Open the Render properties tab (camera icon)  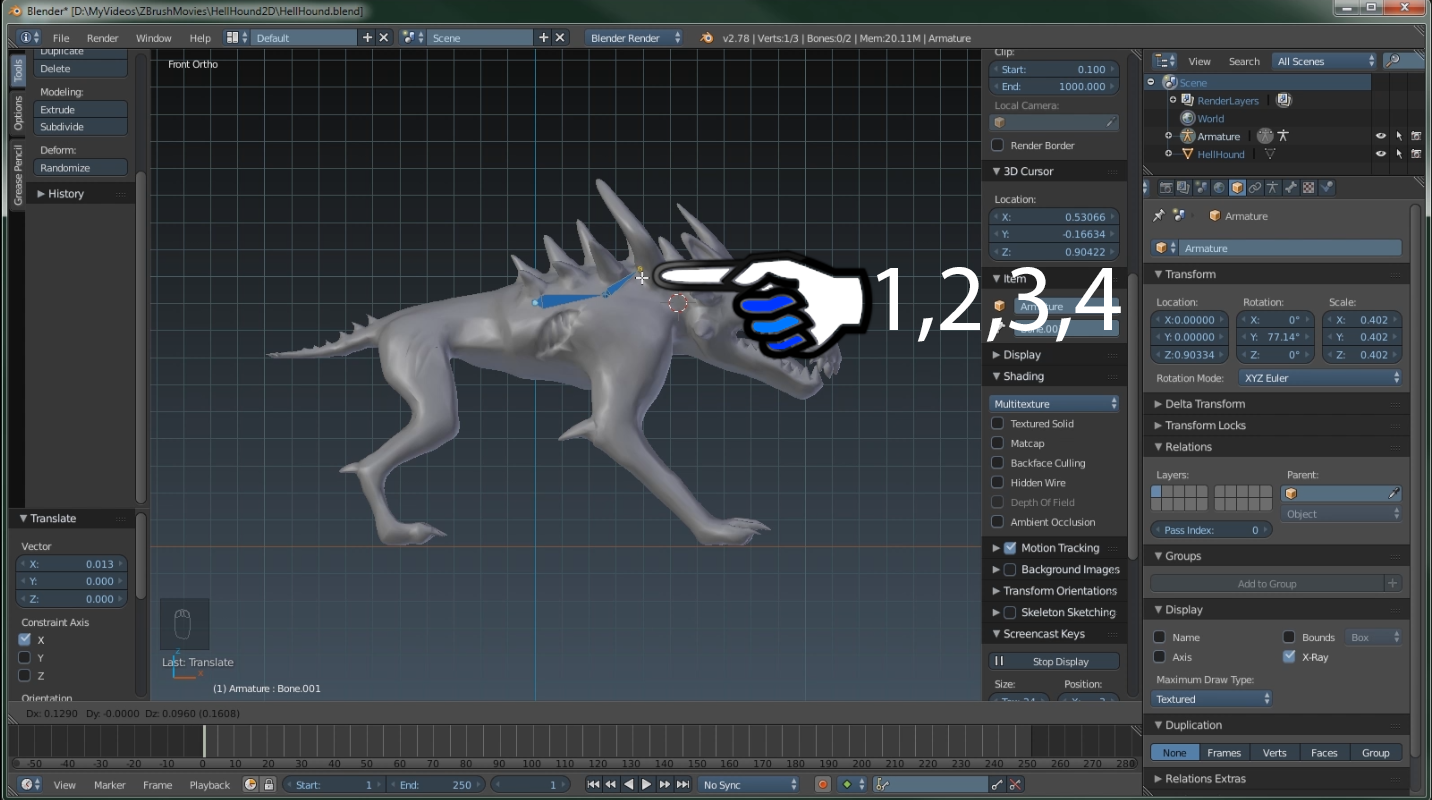tap(1166, 188)
